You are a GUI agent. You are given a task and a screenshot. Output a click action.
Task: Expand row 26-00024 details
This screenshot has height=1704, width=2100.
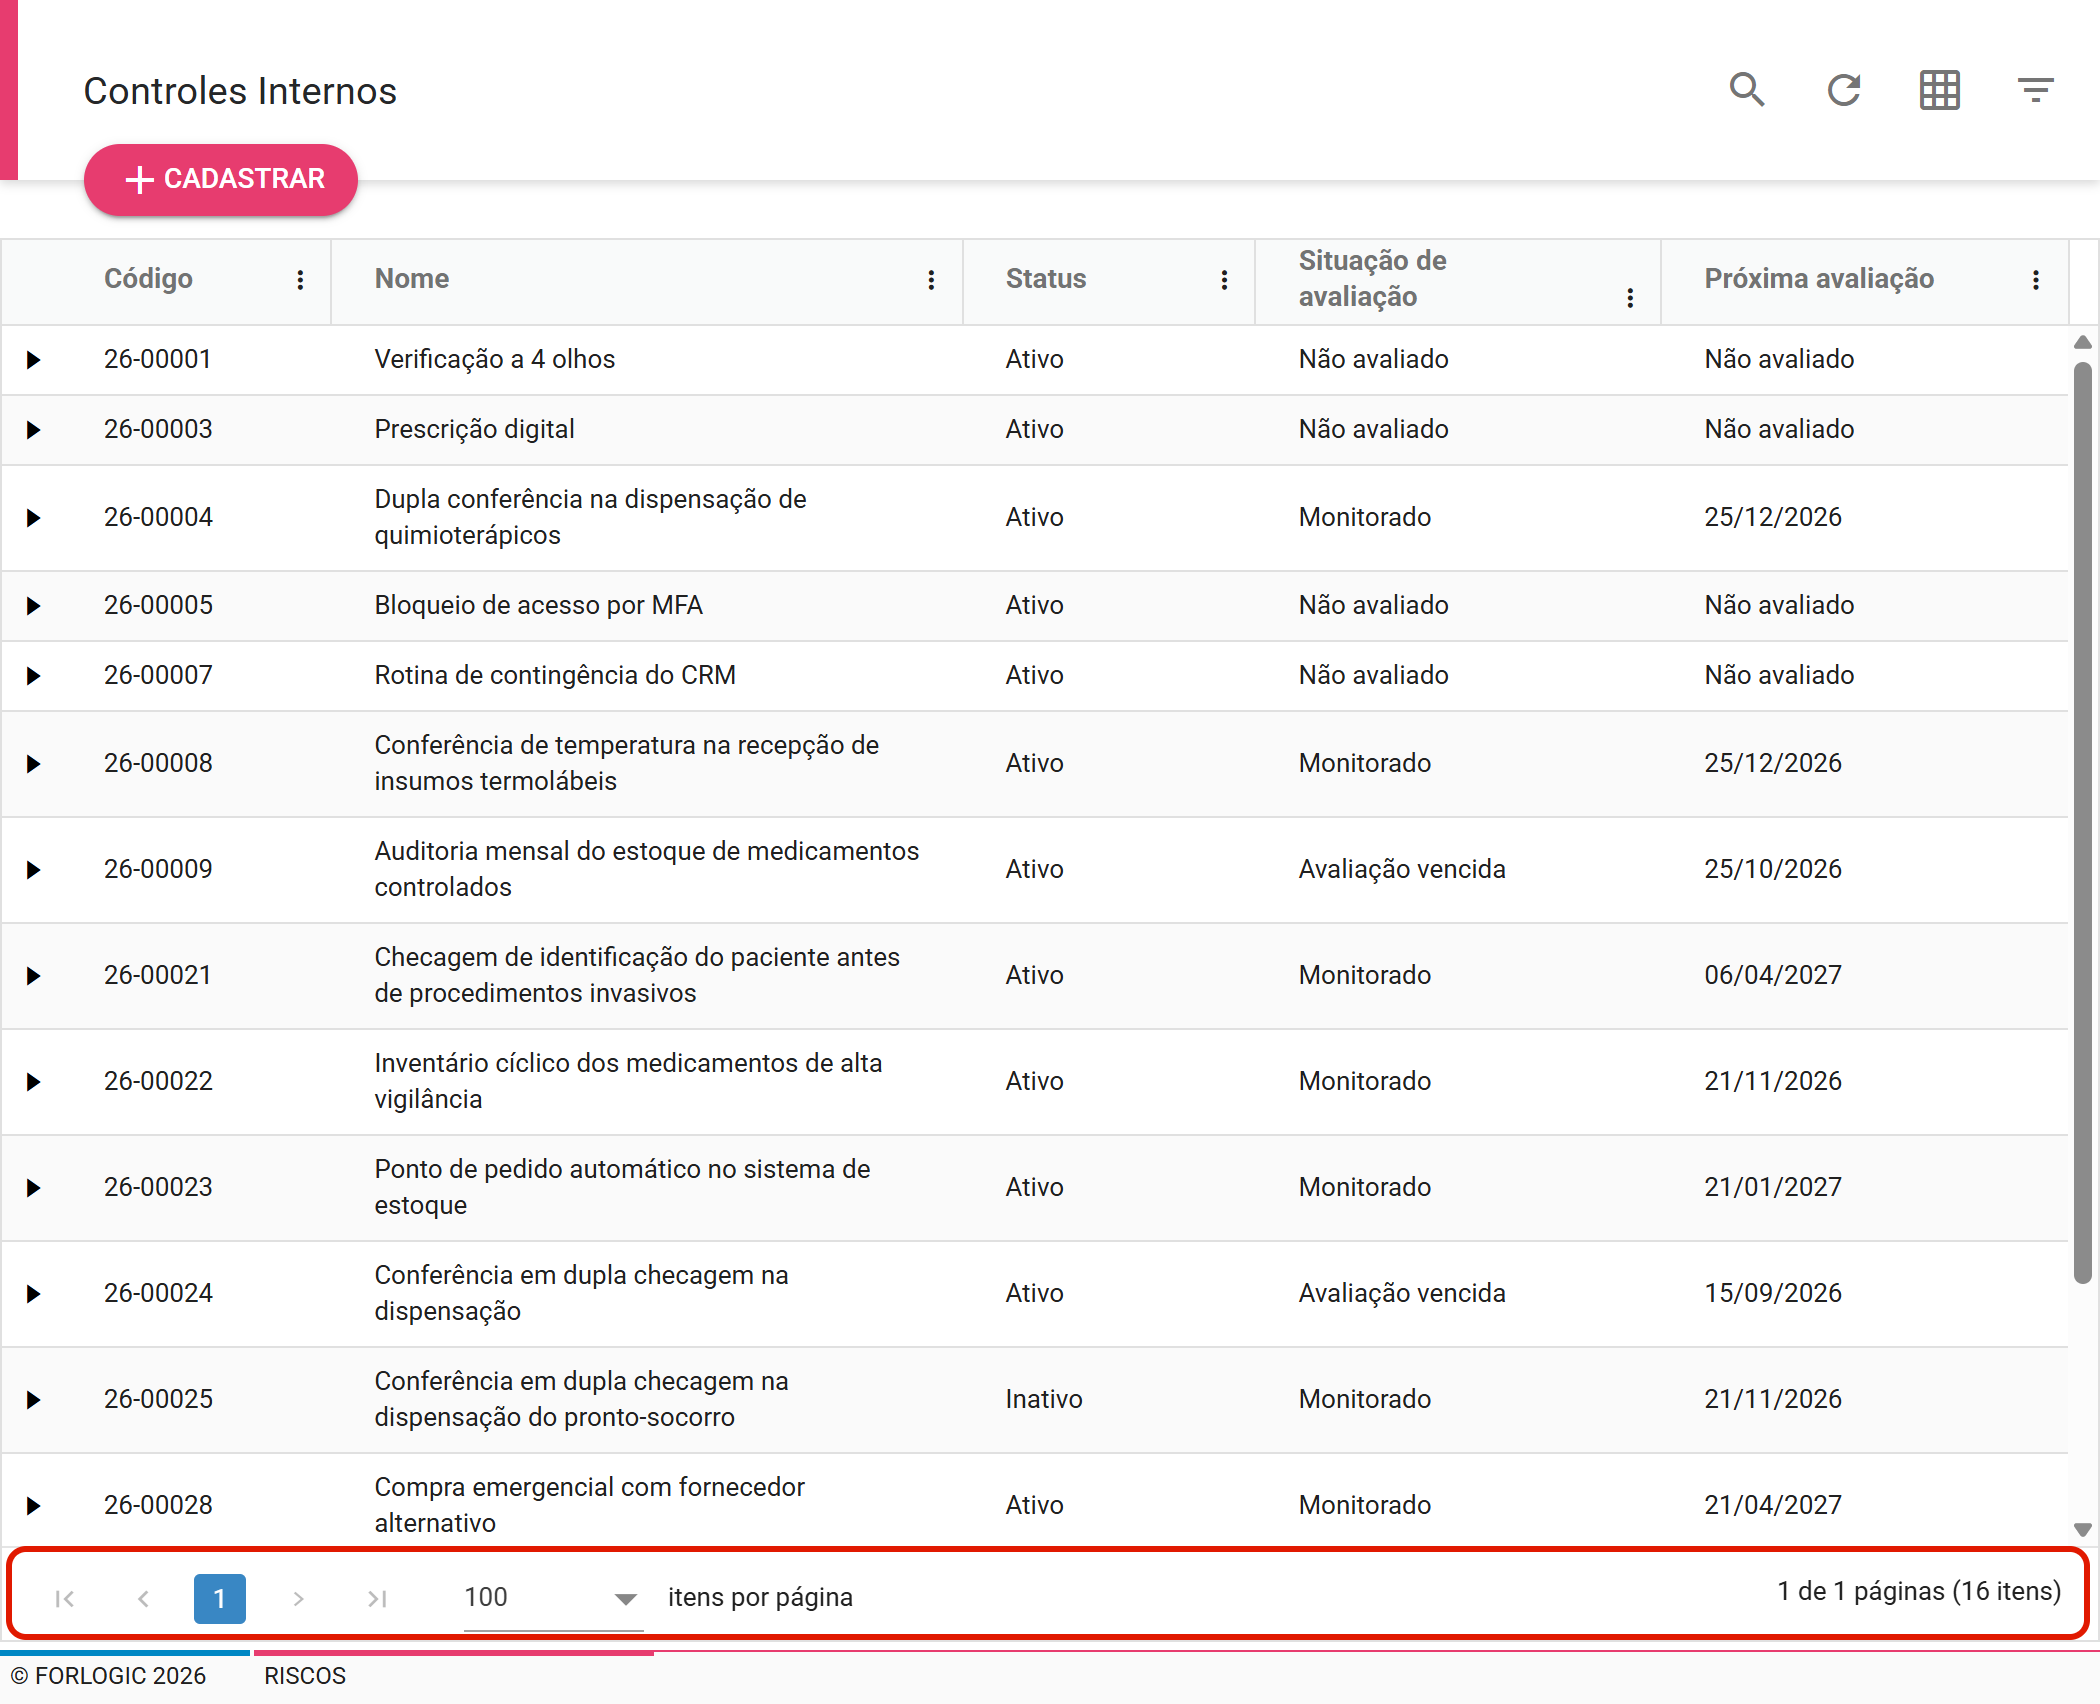(x=33, y=1294)
